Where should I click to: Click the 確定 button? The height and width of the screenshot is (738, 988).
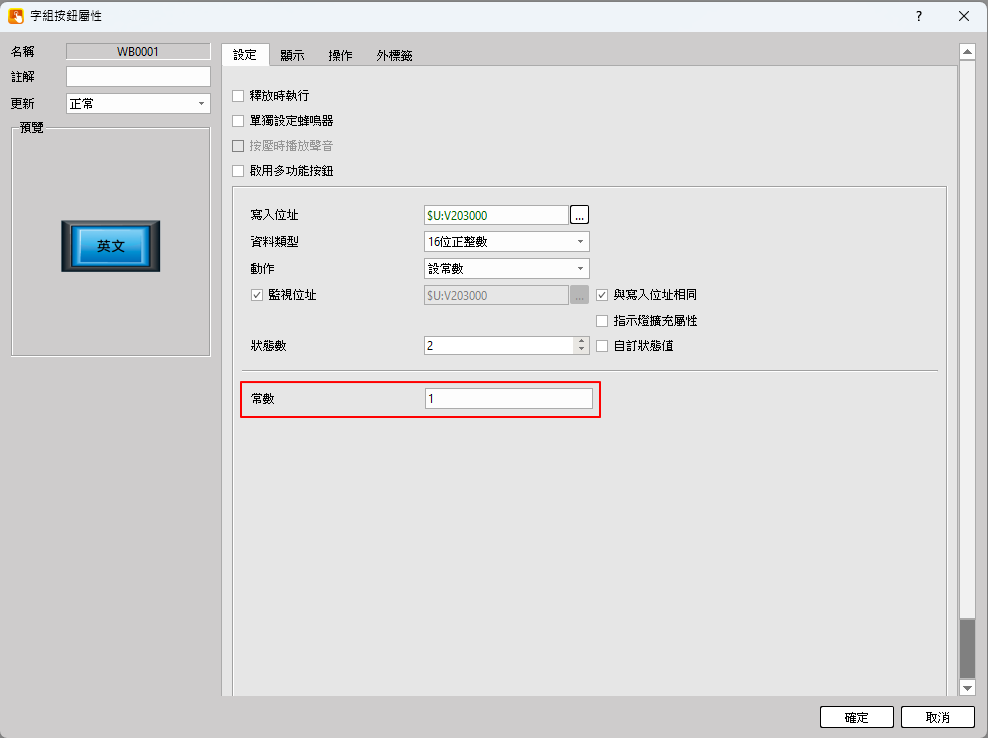(x=856, y=718)
